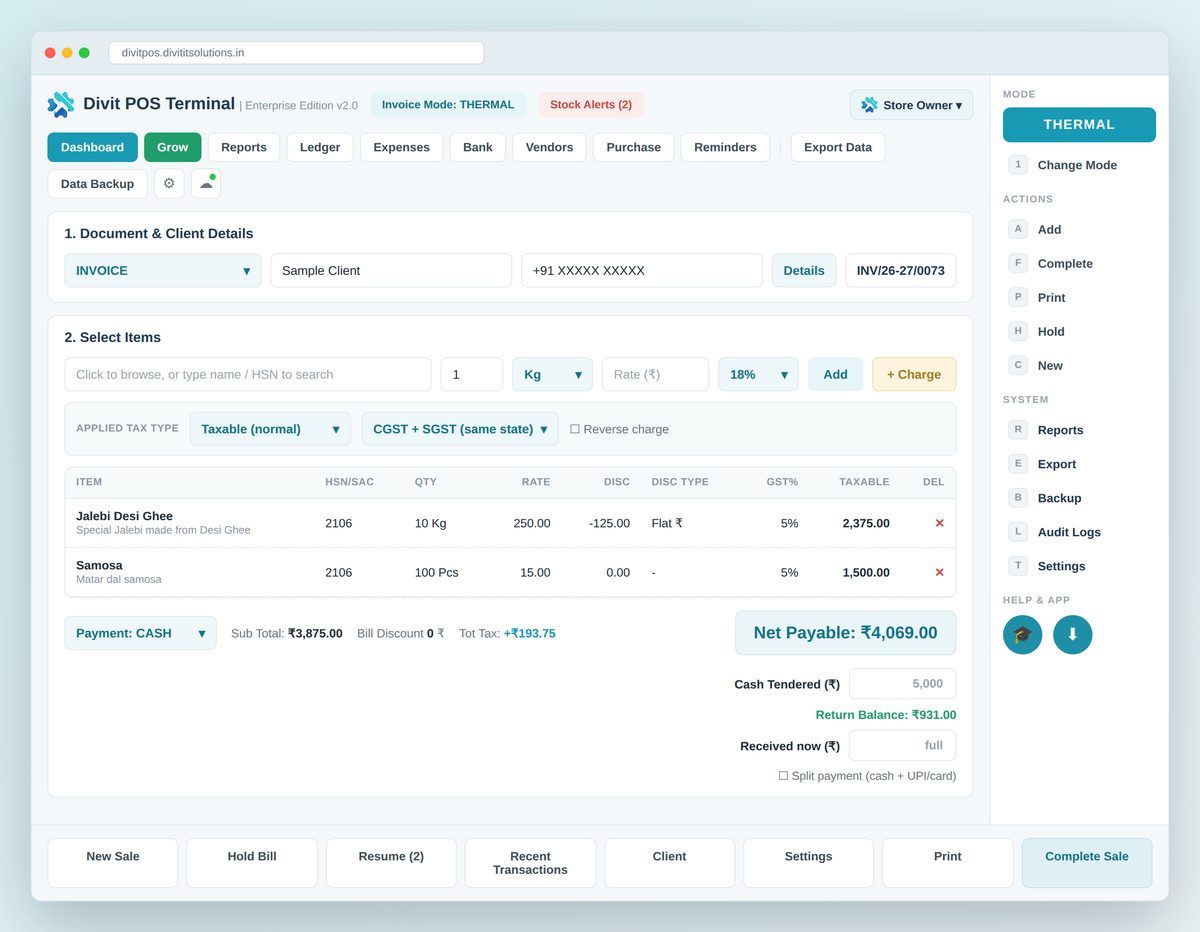Click the C shortcut key badge

pos(1018,365)
